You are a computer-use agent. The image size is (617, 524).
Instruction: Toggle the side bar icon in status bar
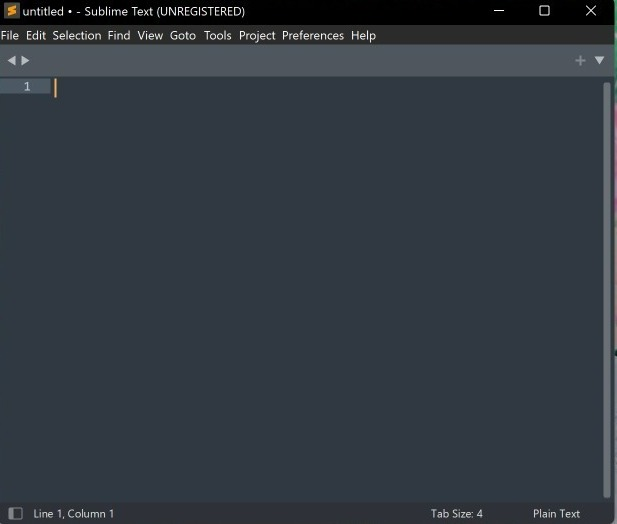tap(15, 513)
